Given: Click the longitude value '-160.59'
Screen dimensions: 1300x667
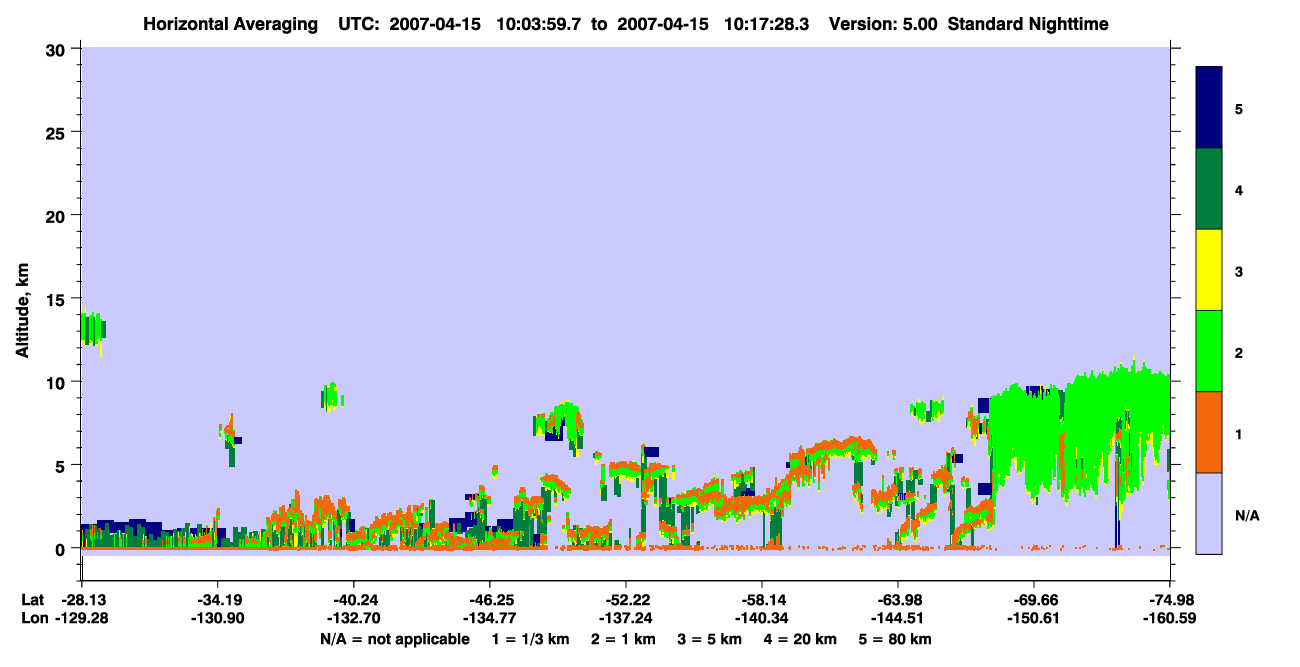Looking at the screenshot, I should pyautogui.click(x=1170, y=619).
